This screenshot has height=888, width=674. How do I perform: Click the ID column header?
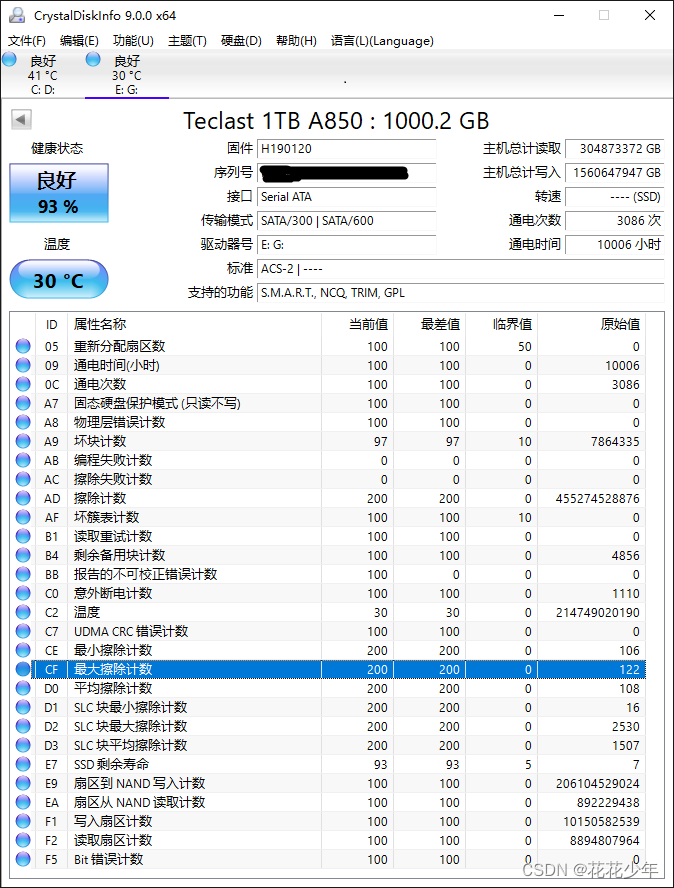52,325
